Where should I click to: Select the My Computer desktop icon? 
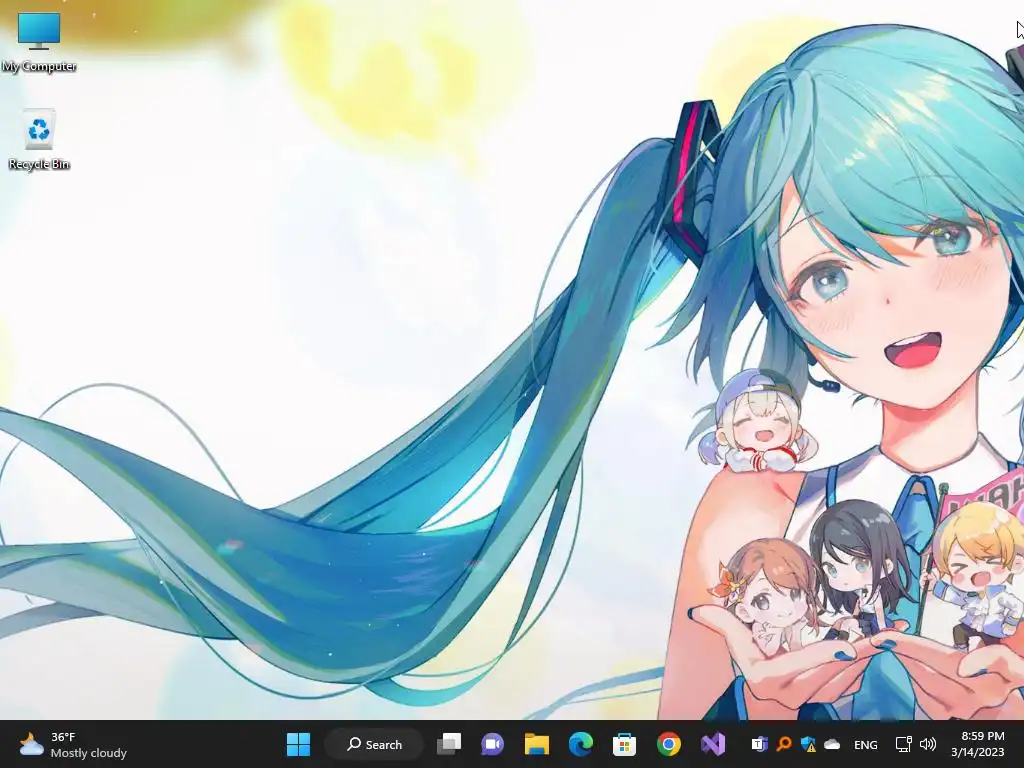[39, 41]
